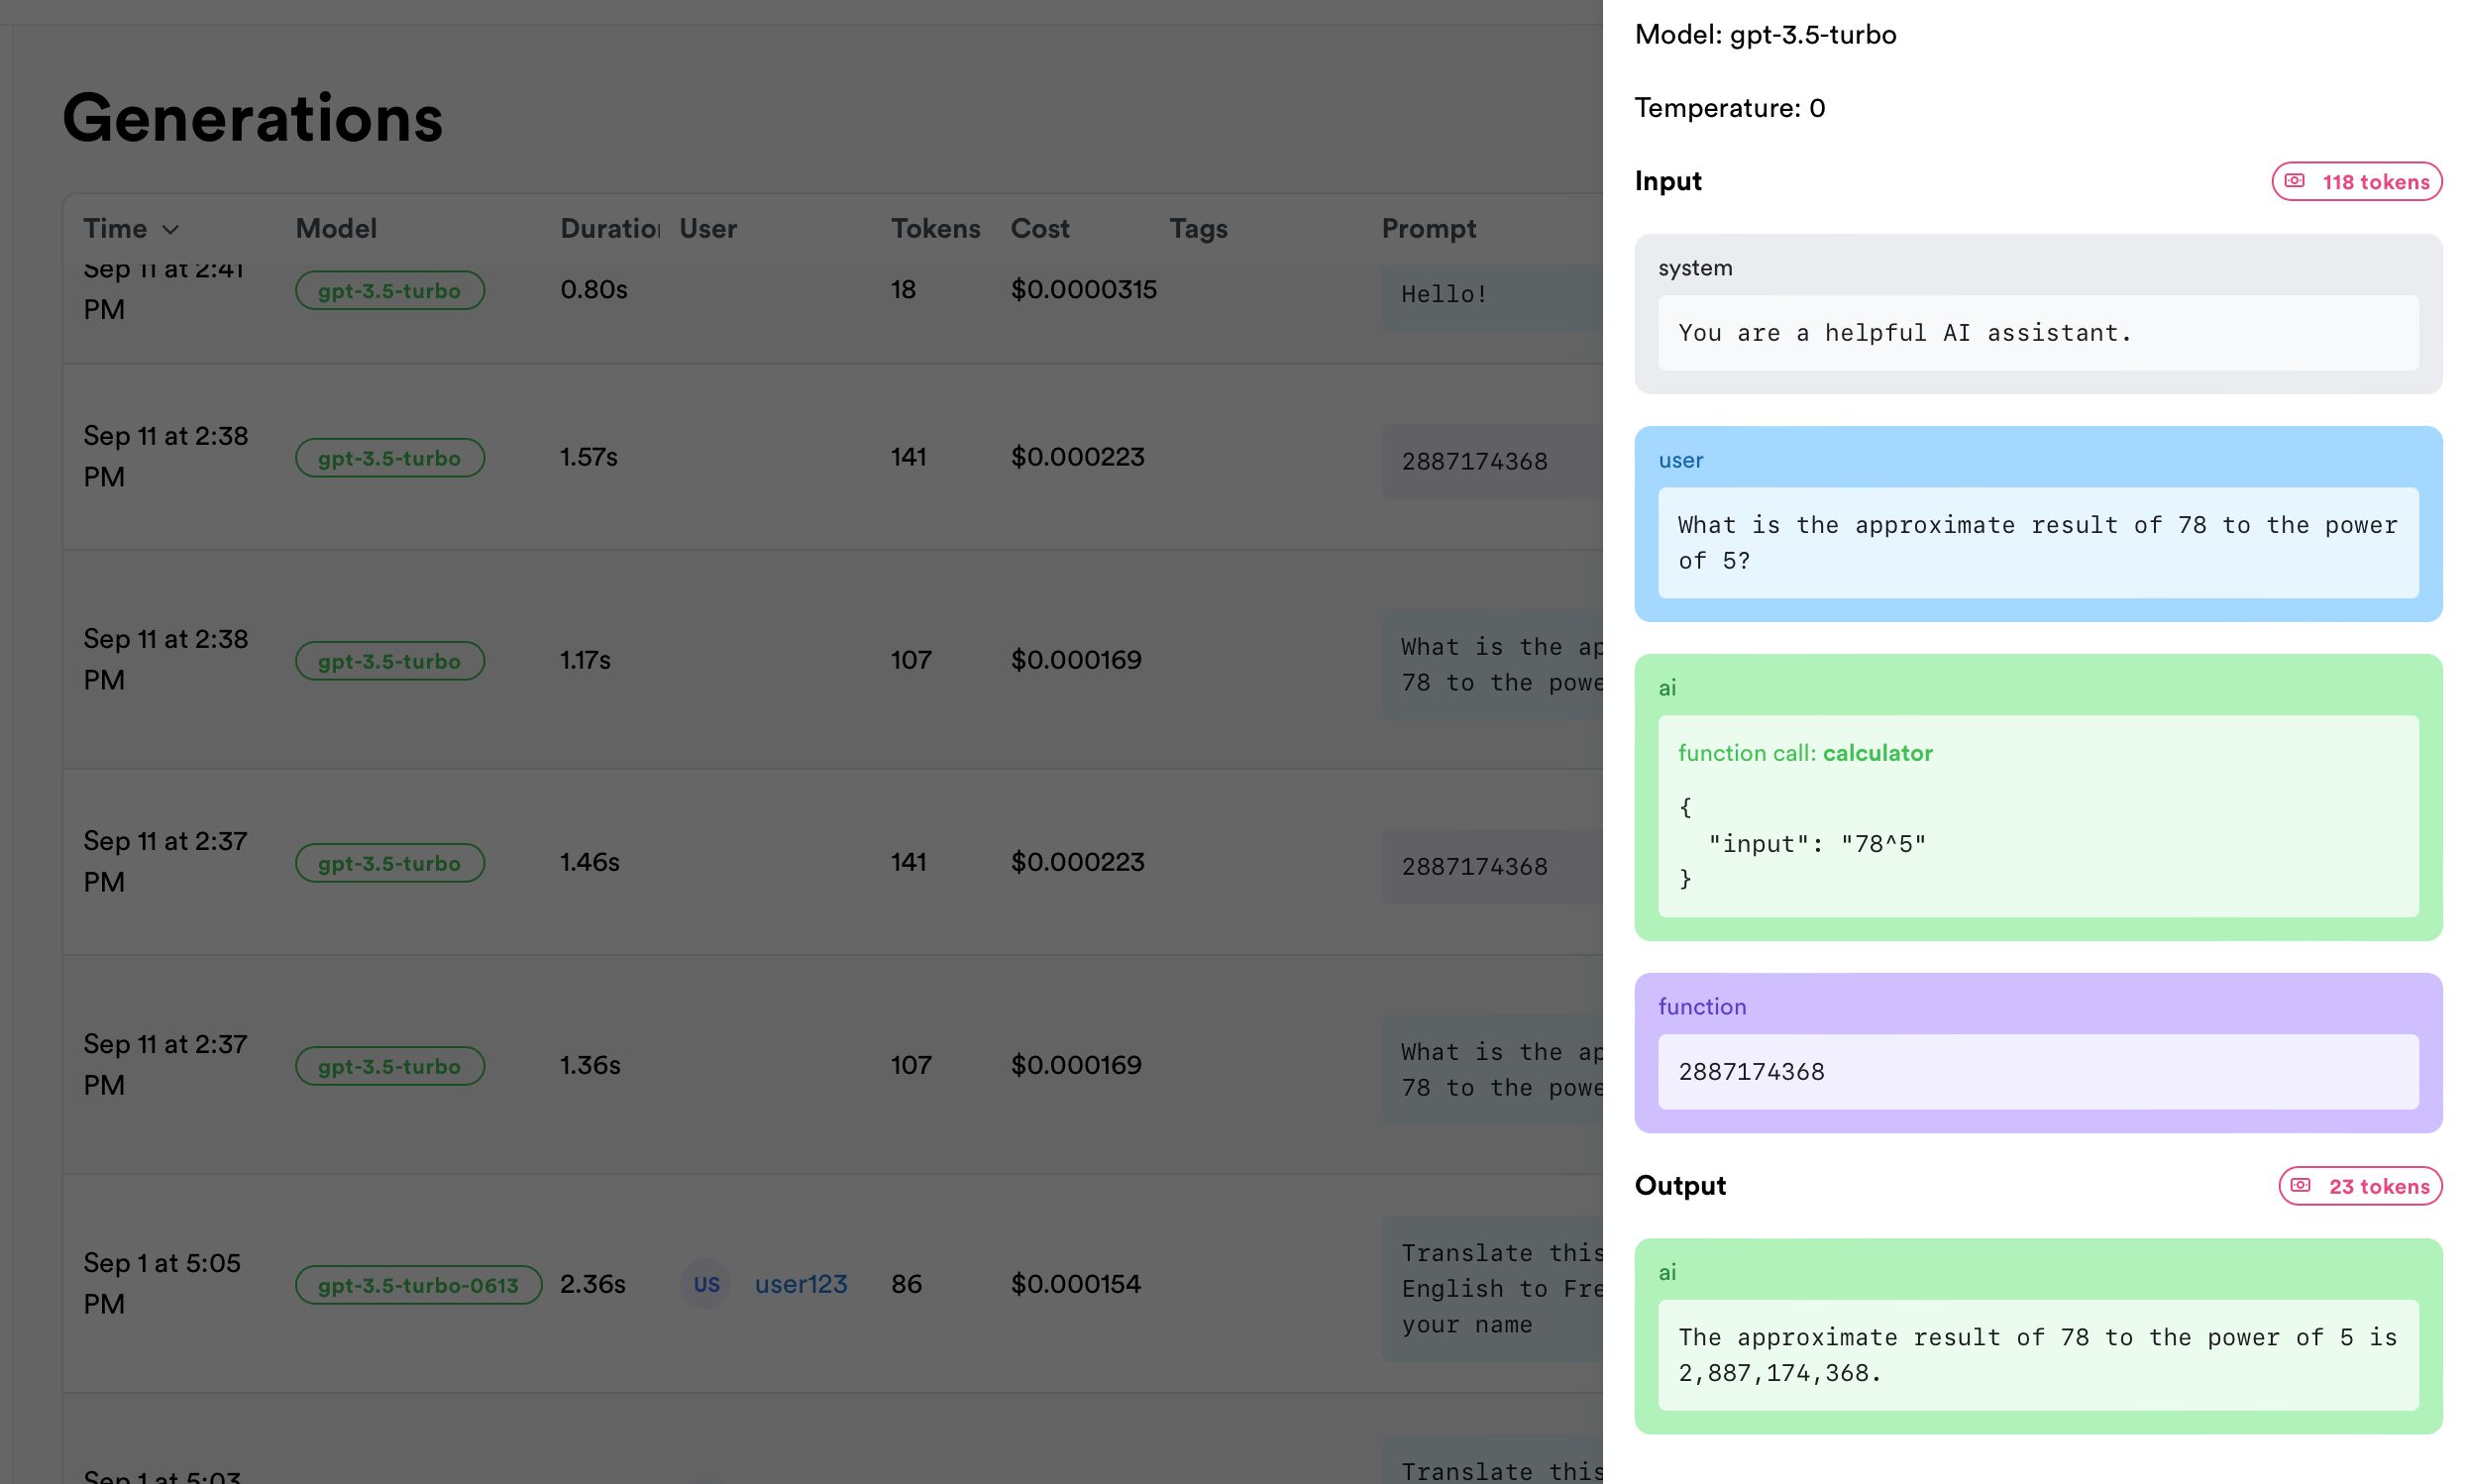Click the output 23 tokens badge

pyautogui.click(x=2359, y=1186)
